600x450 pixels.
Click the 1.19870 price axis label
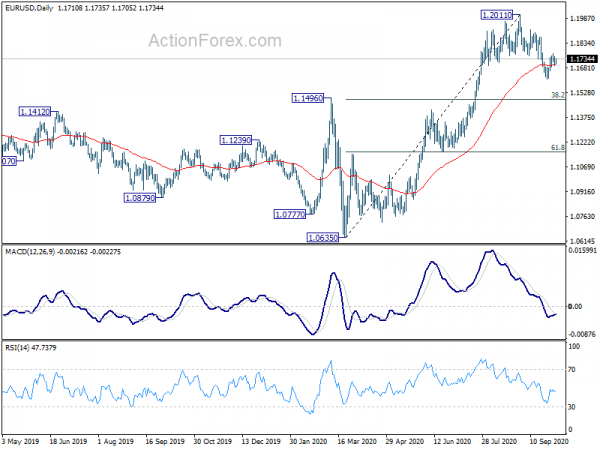tap(582, 18)
